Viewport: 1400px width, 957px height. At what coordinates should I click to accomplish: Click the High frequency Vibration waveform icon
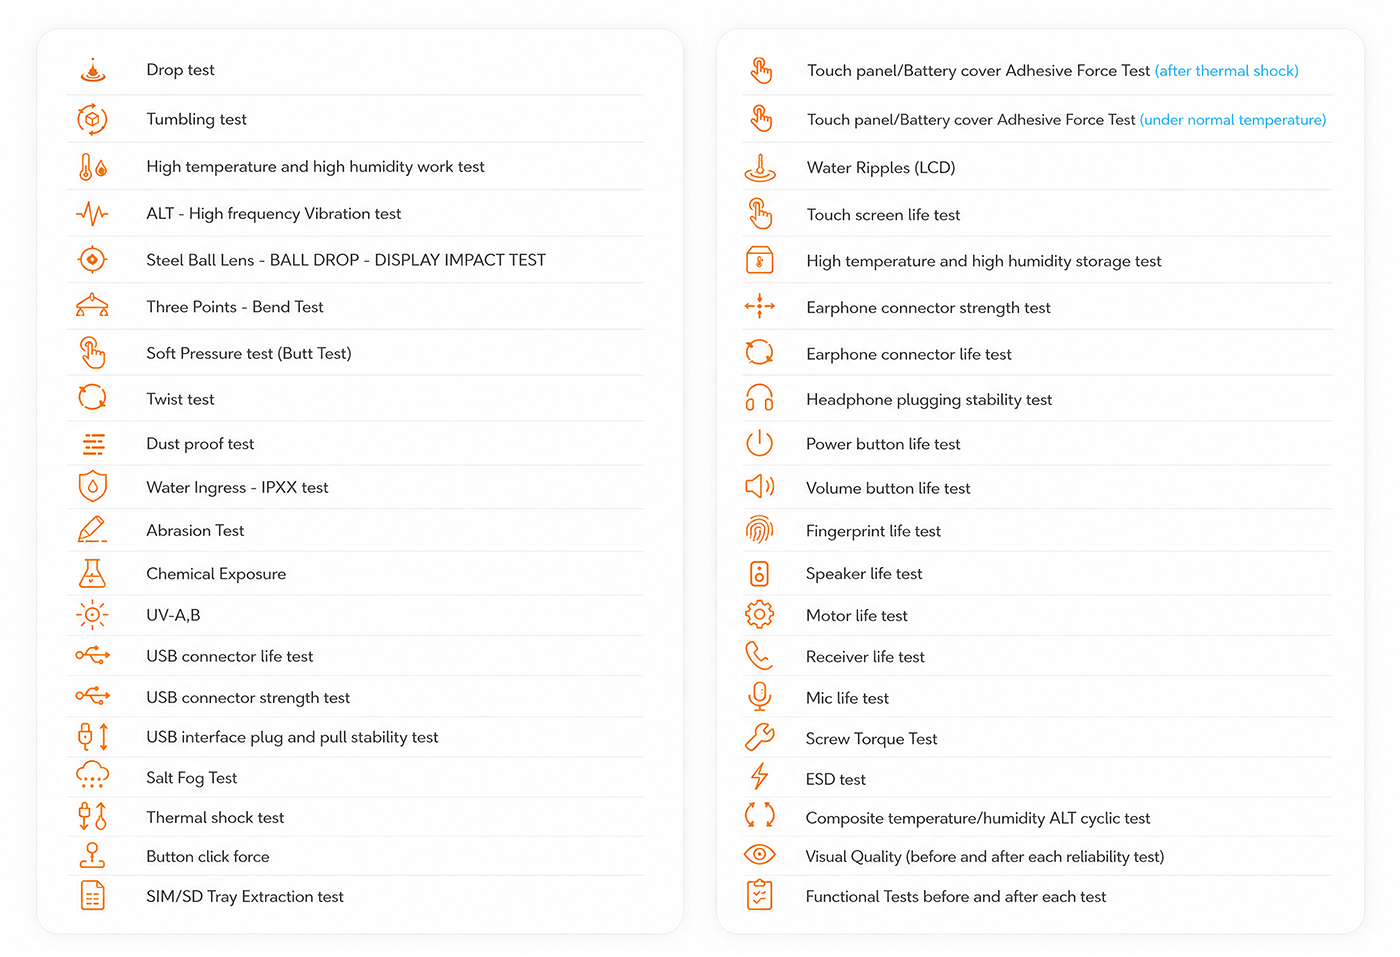point(92,213)
